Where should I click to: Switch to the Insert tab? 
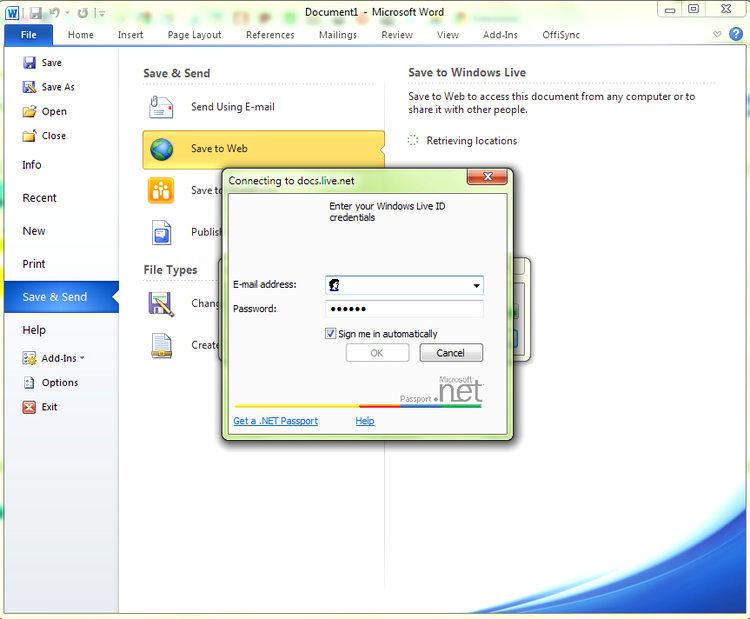click(130, 35)
